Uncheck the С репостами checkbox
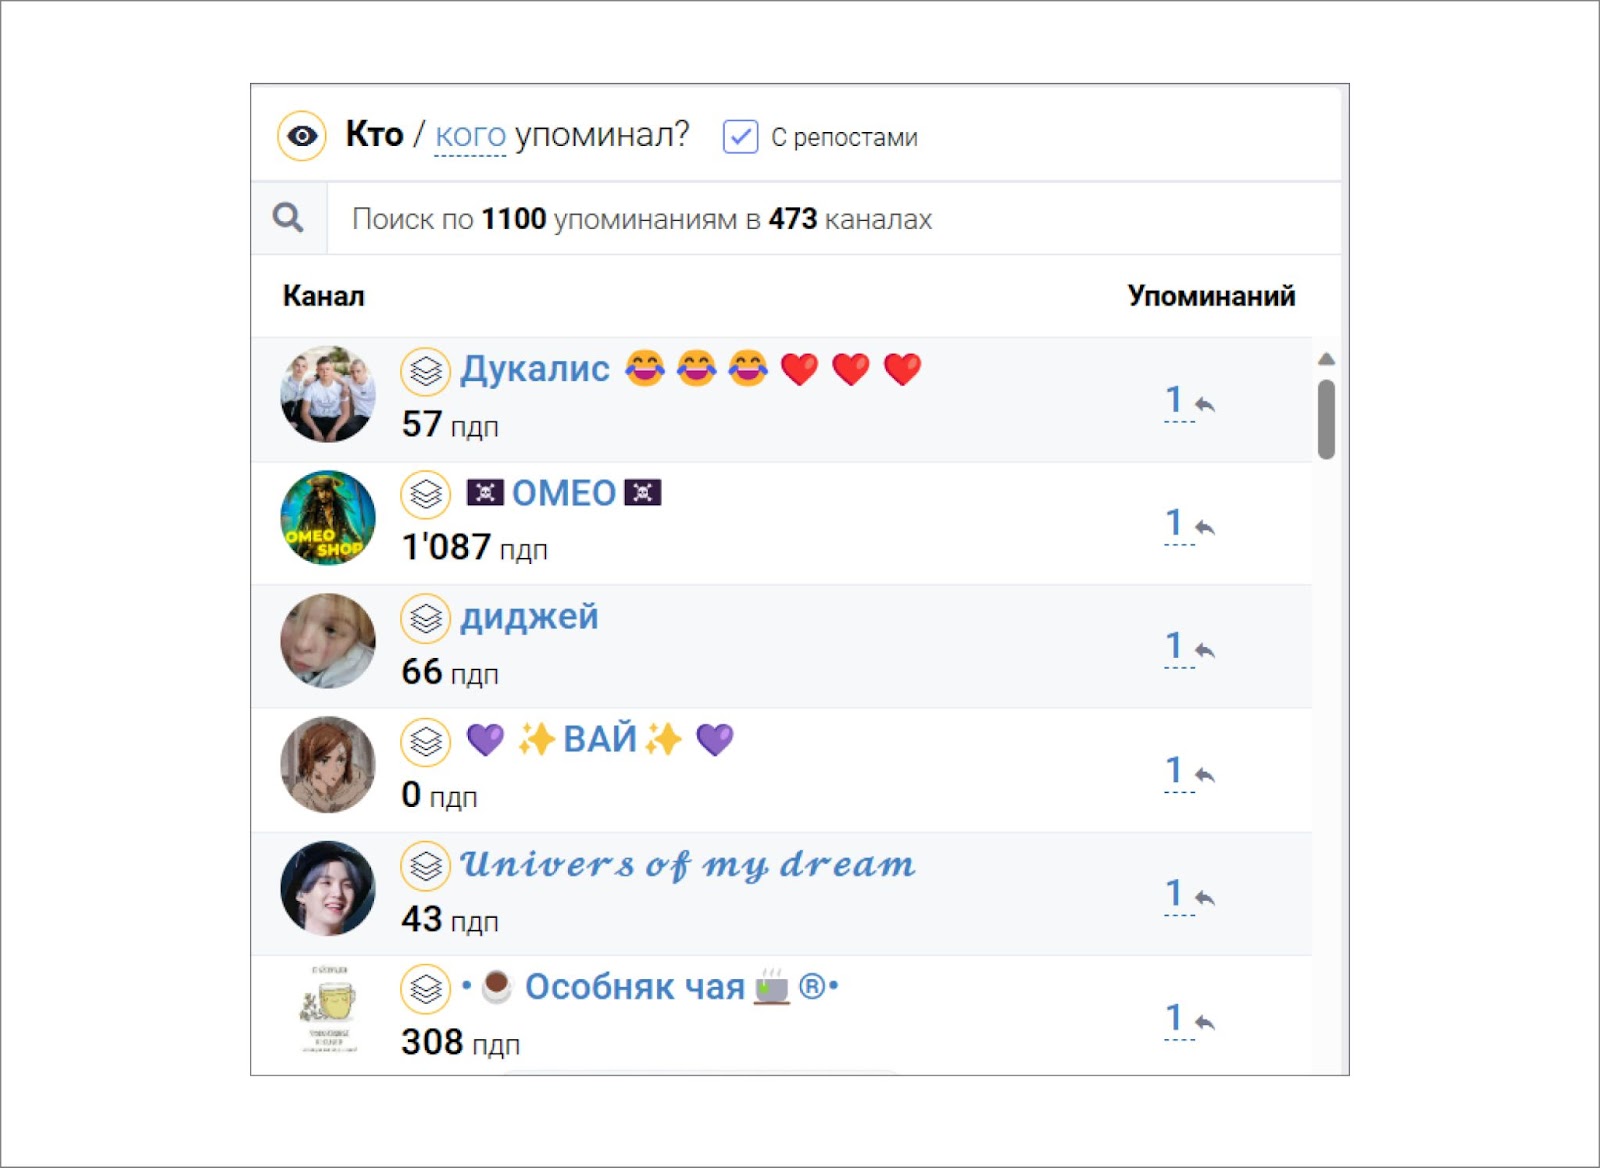 tap(740, 136)
